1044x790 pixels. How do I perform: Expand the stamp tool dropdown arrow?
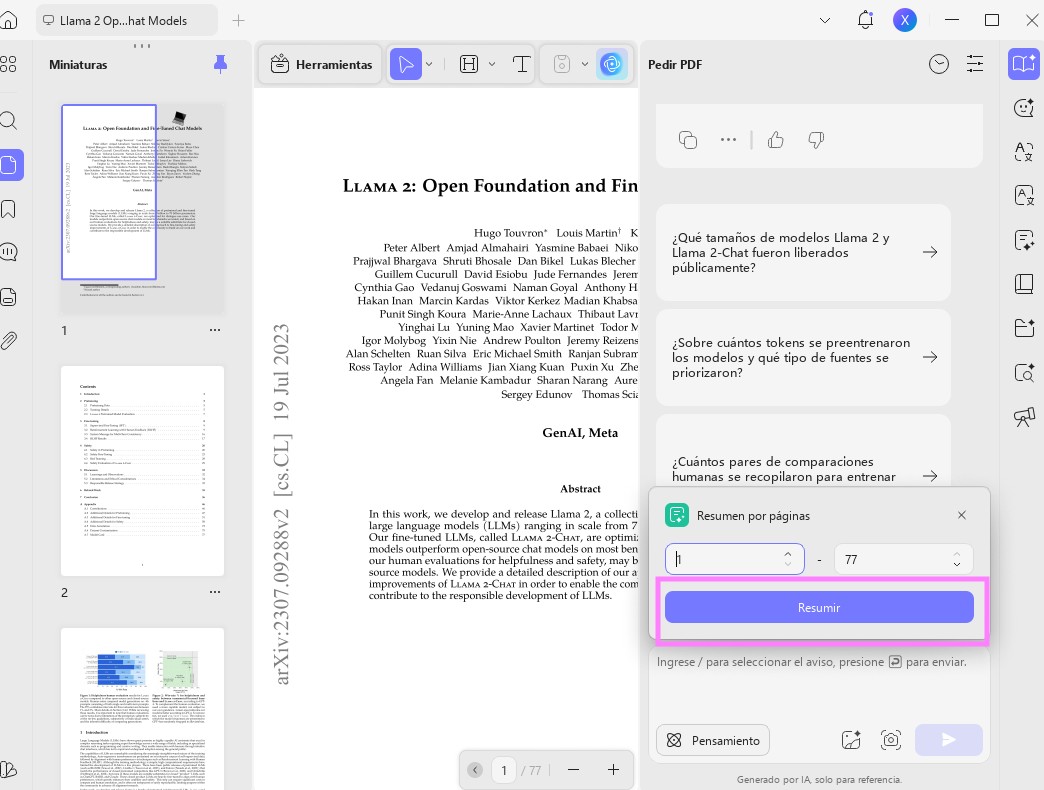tap(585, 65)
